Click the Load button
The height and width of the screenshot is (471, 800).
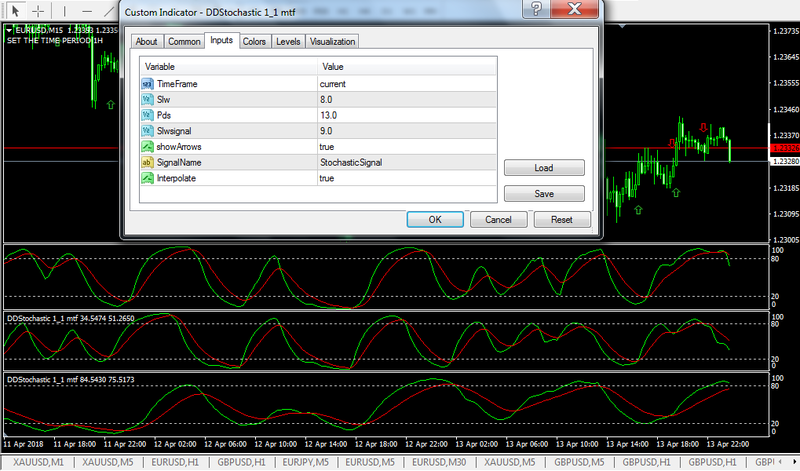(x=544, y=168)
